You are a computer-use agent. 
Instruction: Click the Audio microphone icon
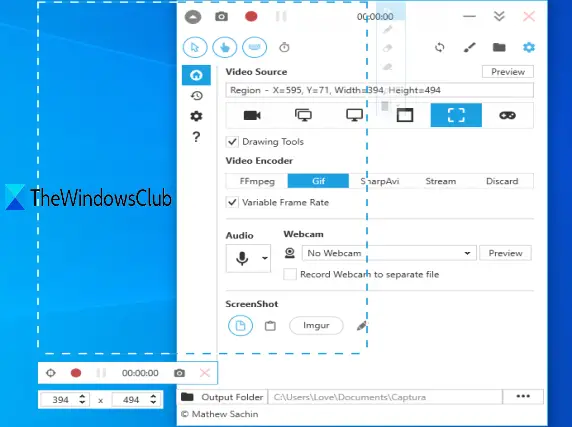click(x=242, y=259)
